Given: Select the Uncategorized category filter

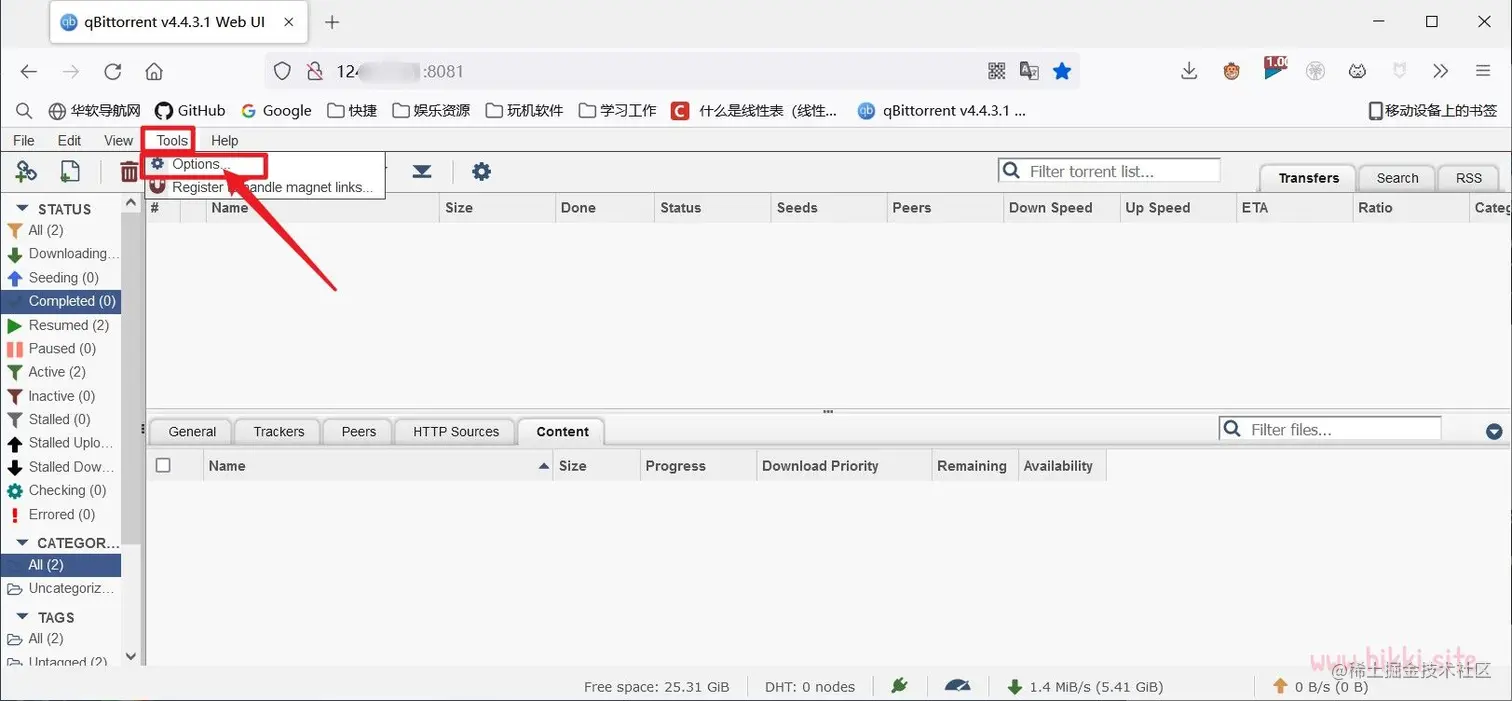Looking at the screenshot, I should tap(61, 588).
